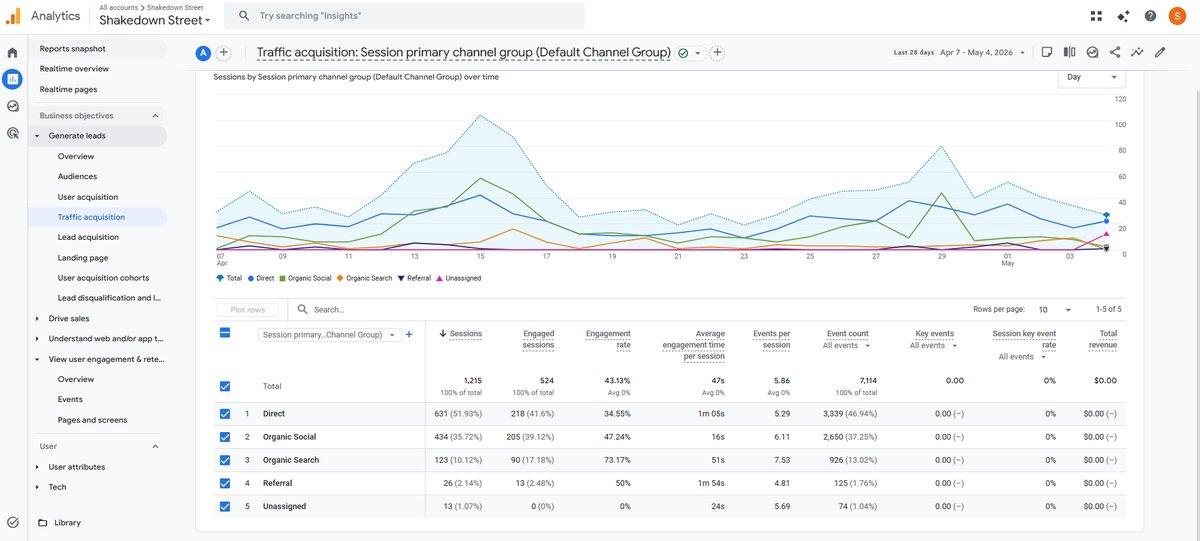Add a new comparison with plus icon
Image resolution: width=1200 pixels, height=541 pixels.
tap(224, 53)
